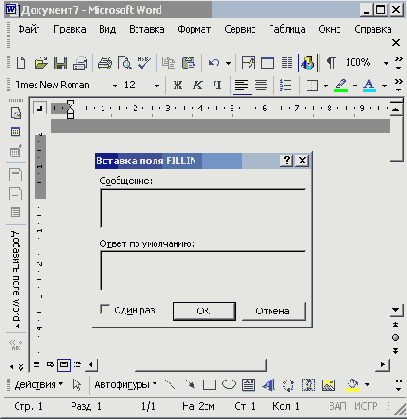Choose font color A swatch button

tap(369, 85)
